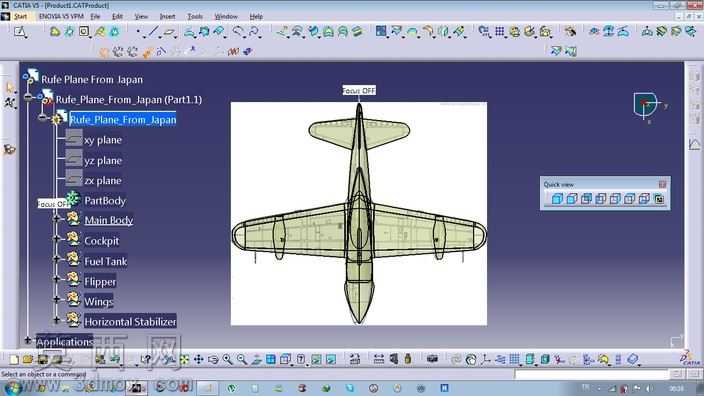Click the Zoom In magnifier icon
This screenshot has height=396, width=704.
coord(228,359)
